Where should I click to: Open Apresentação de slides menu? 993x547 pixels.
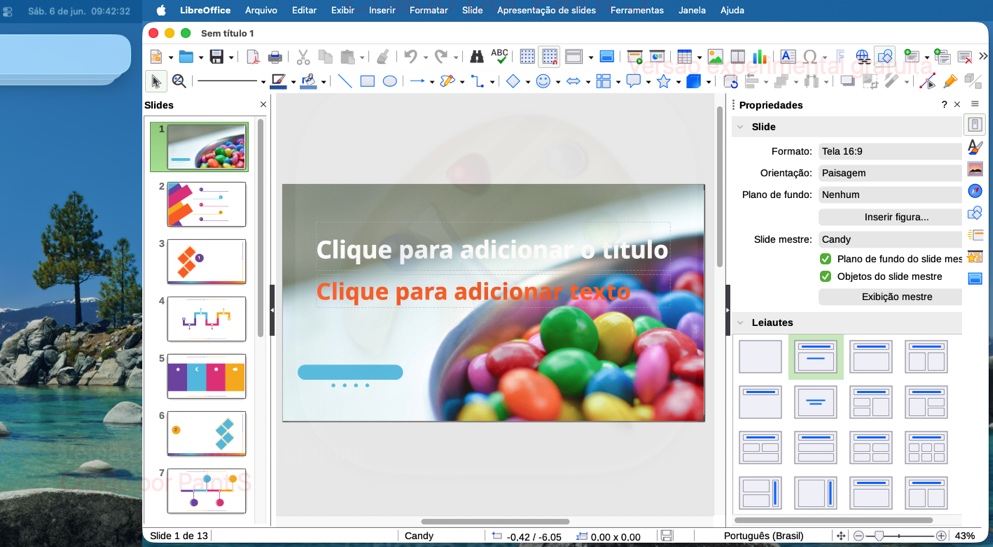coord(546,10)
